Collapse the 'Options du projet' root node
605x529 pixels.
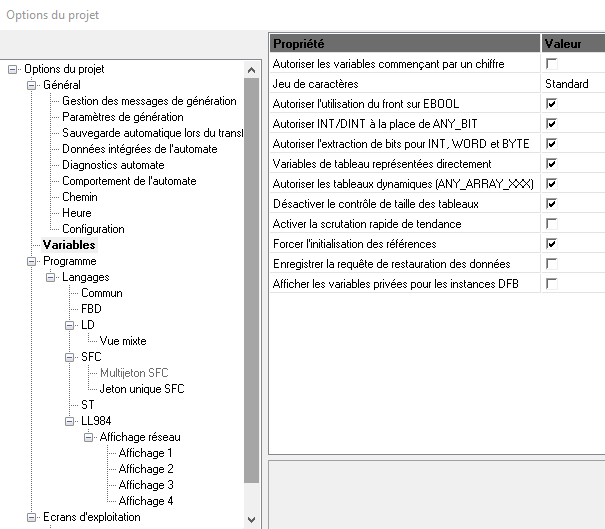(14, 69)
